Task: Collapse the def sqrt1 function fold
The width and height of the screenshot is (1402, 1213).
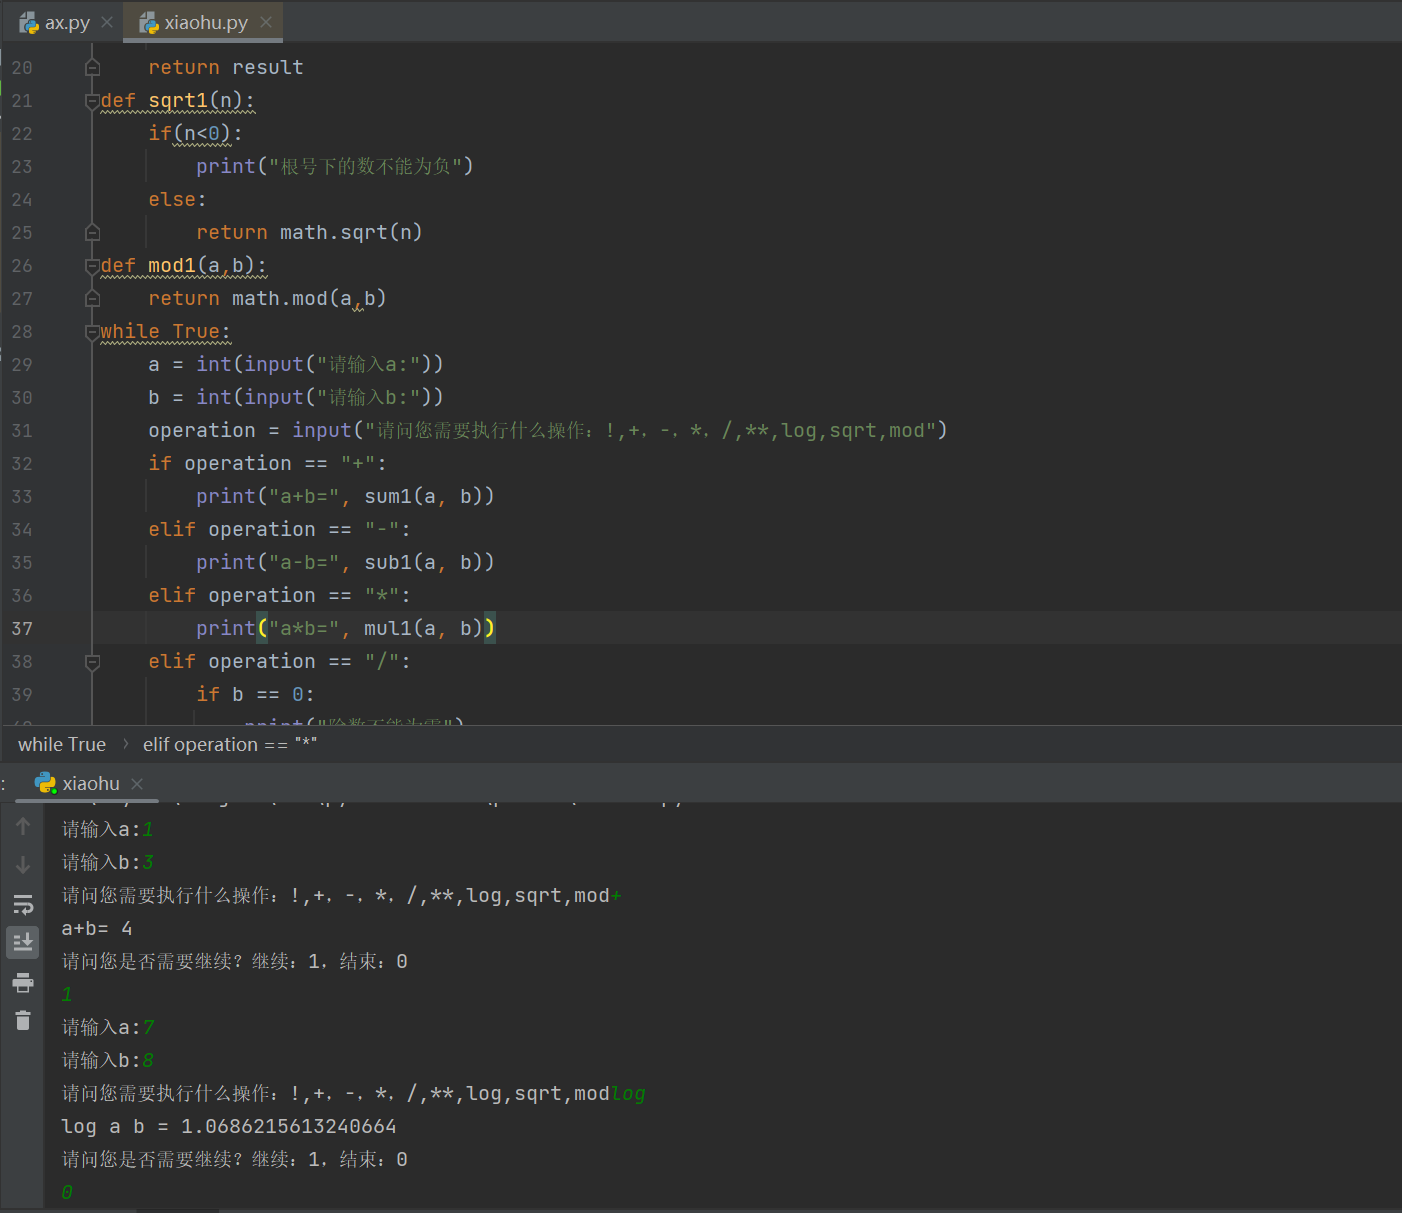Action: coord(92,100)
